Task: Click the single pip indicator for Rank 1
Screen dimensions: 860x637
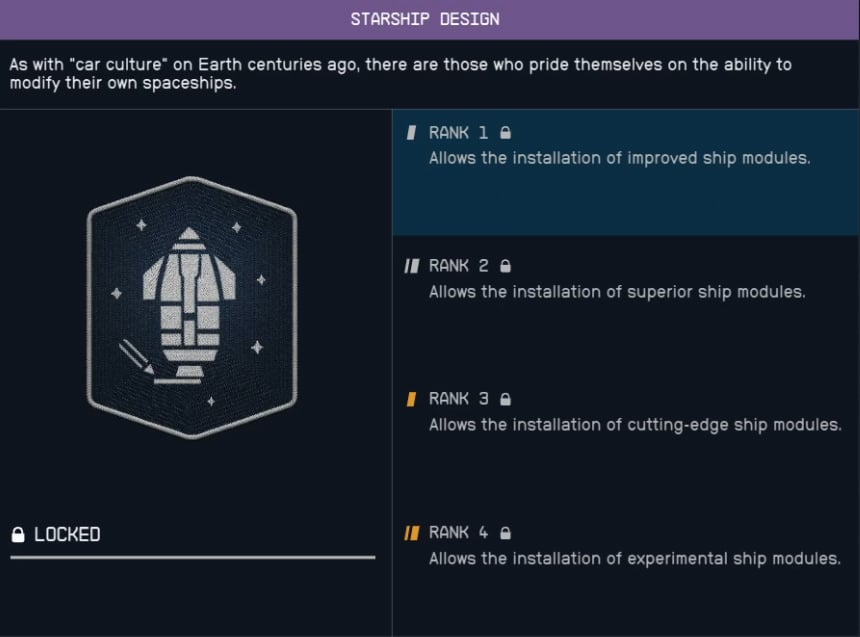Action: click(413, 132)
